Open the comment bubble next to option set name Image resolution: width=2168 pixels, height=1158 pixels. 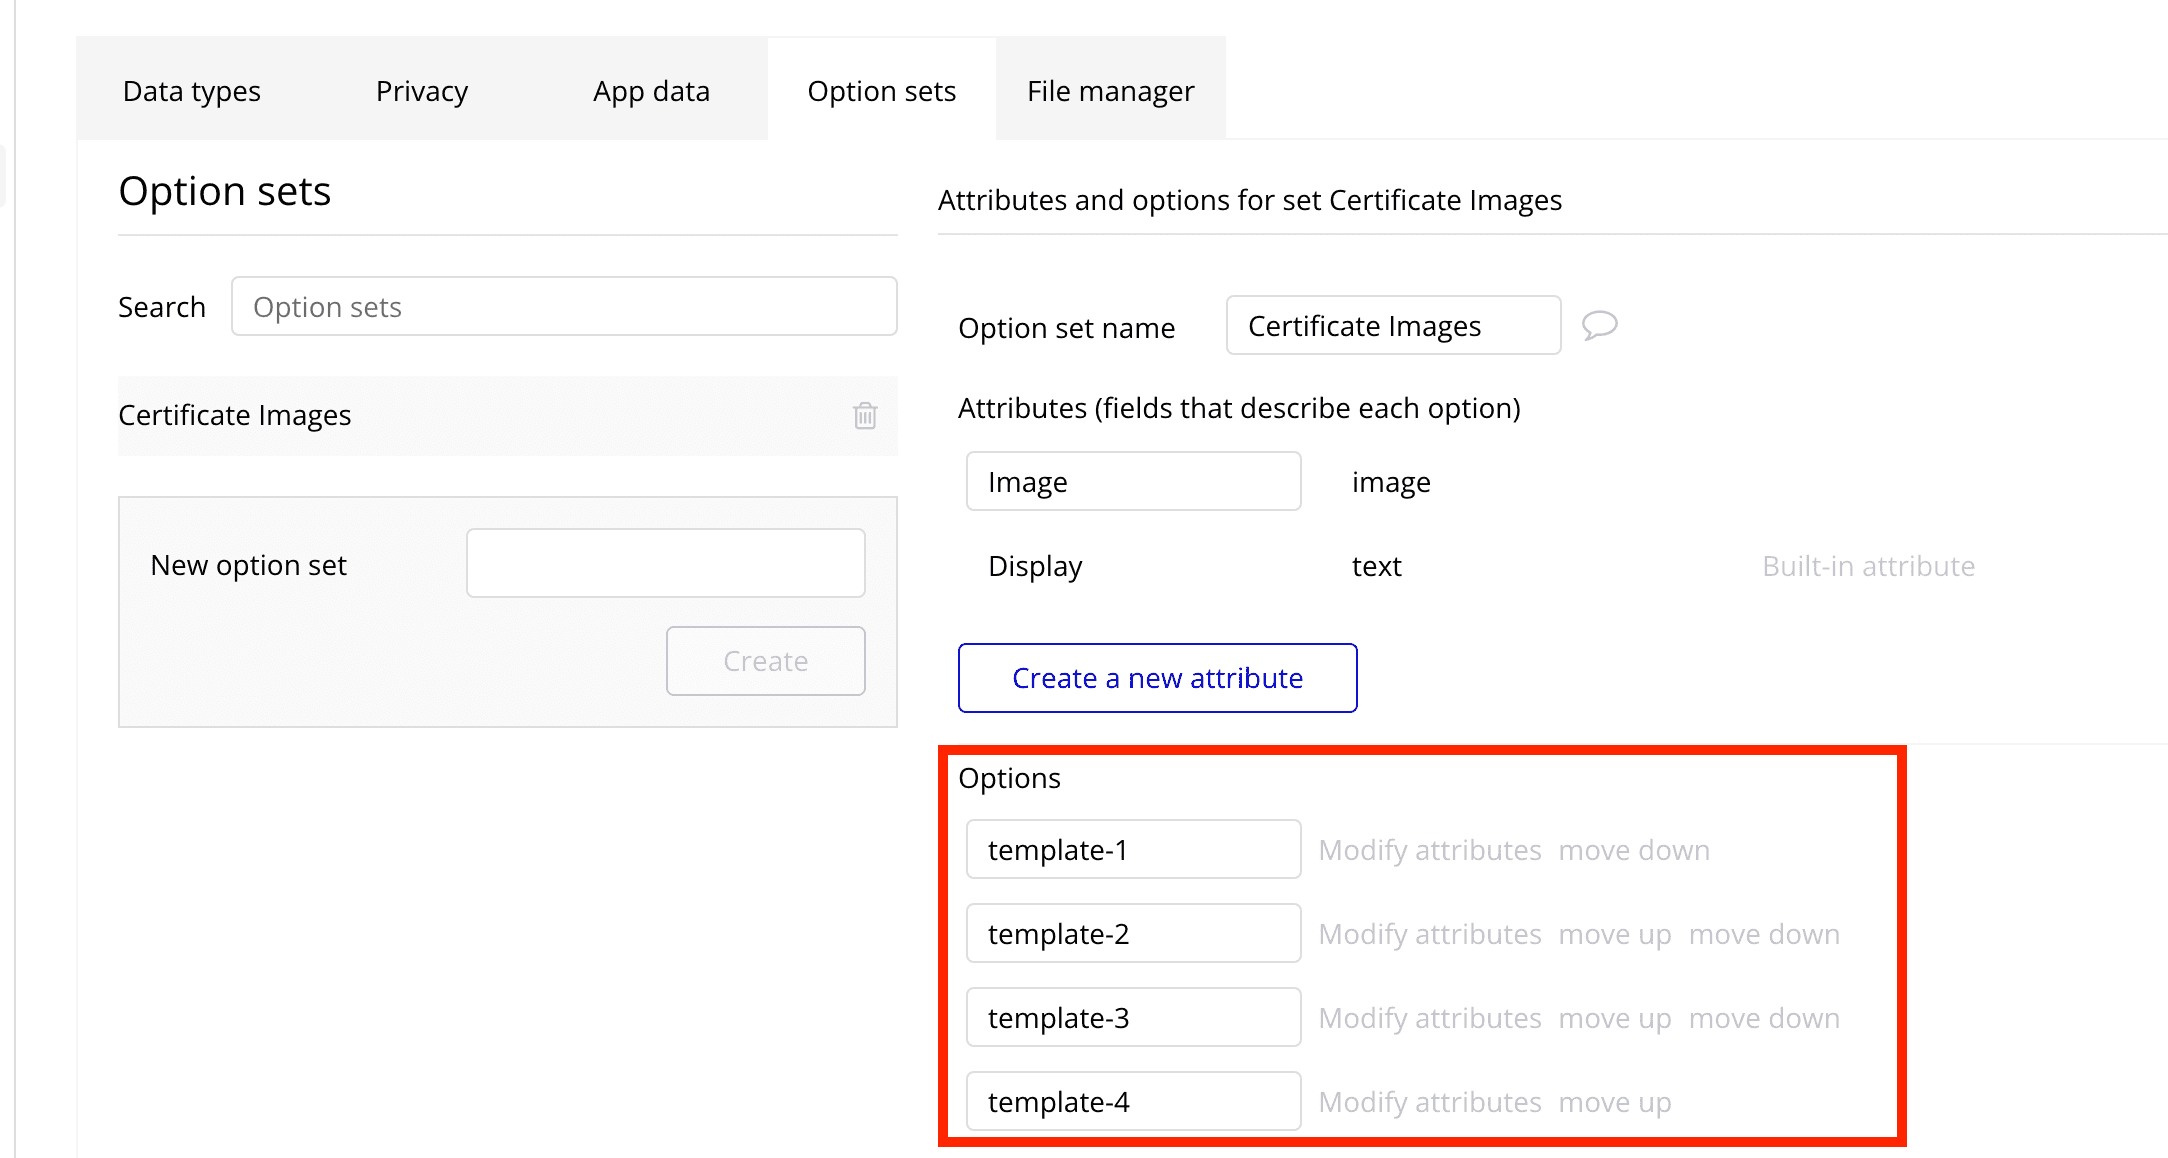1599,325
